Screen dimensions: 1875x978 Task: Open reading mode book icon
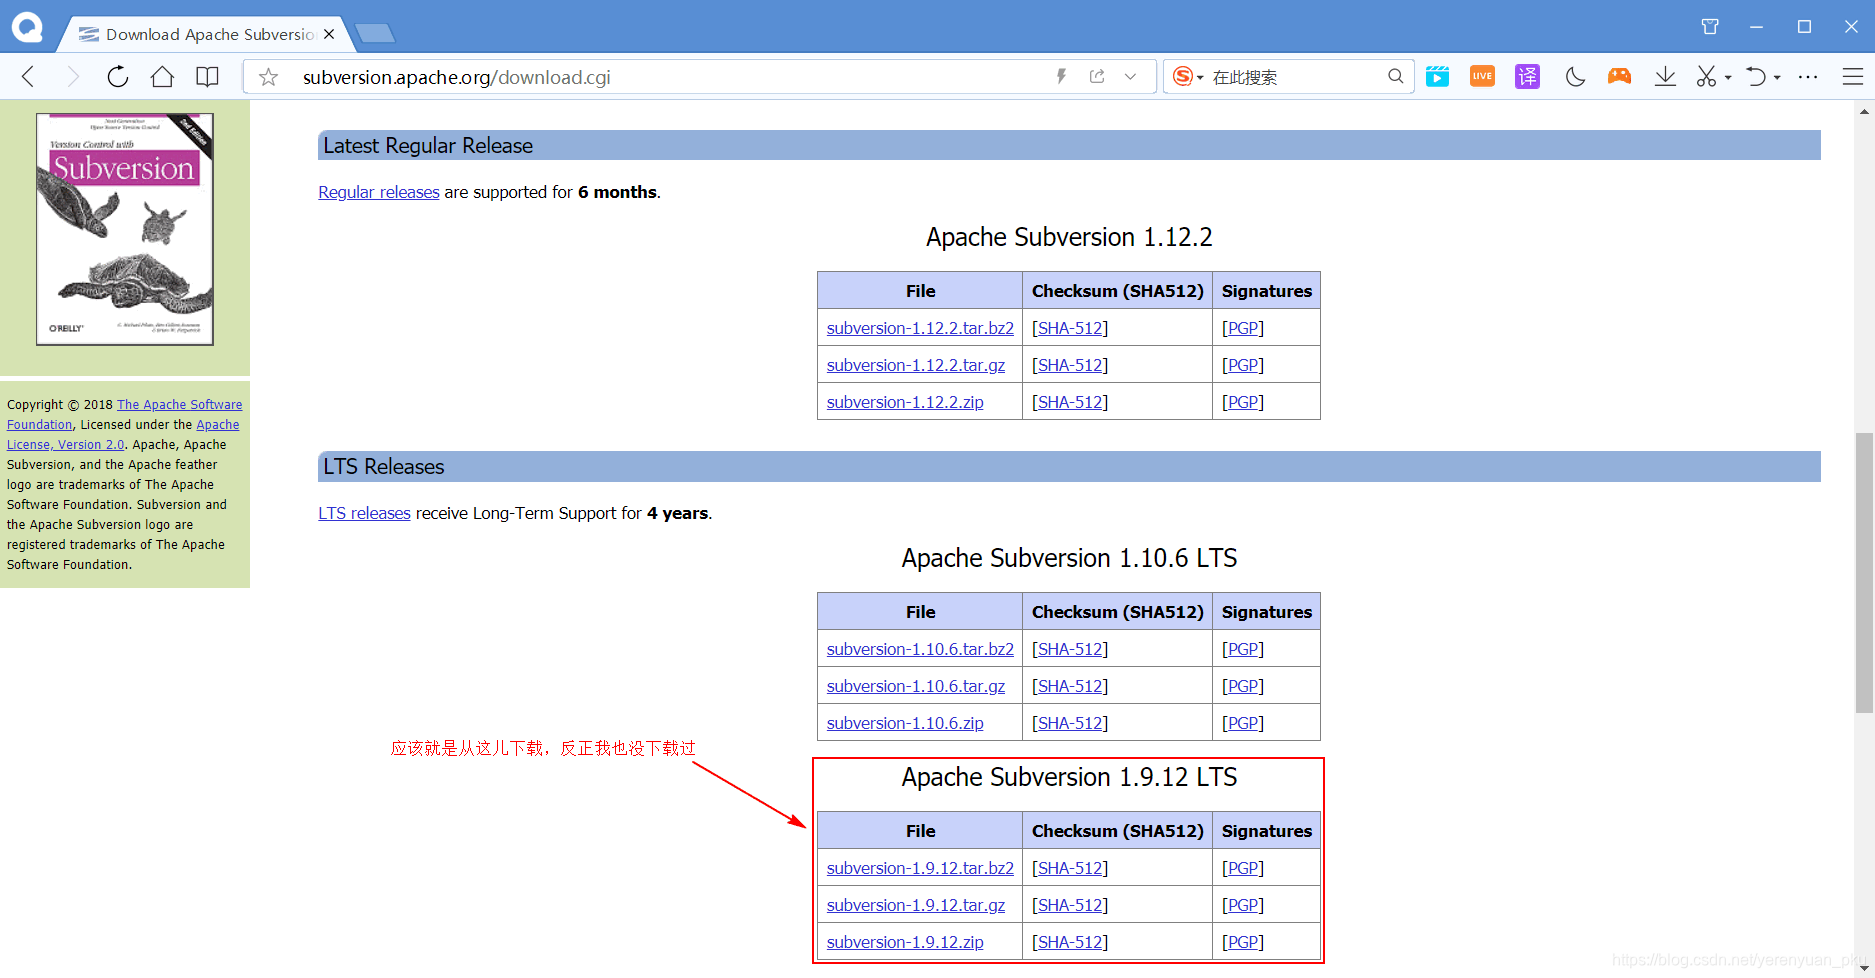(207, 77)
